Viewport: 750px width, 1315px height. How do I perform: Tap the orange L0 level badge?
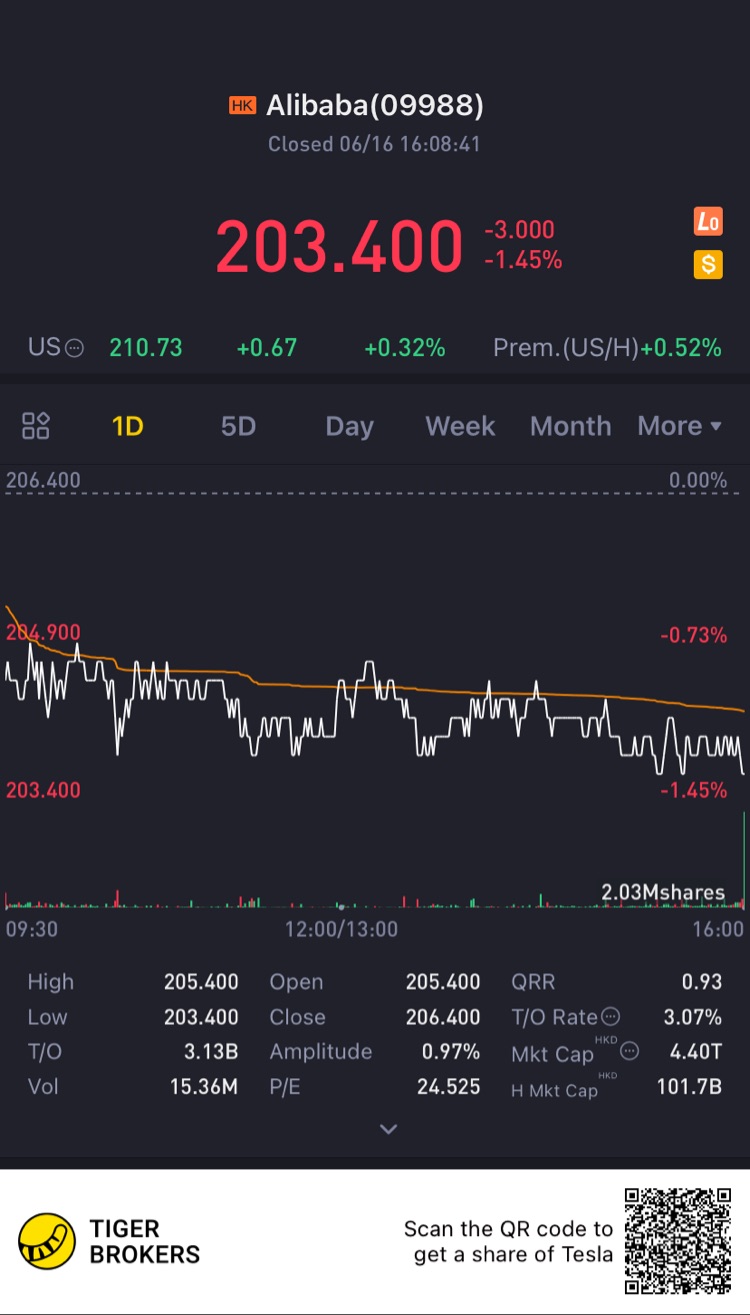[708, 222]
